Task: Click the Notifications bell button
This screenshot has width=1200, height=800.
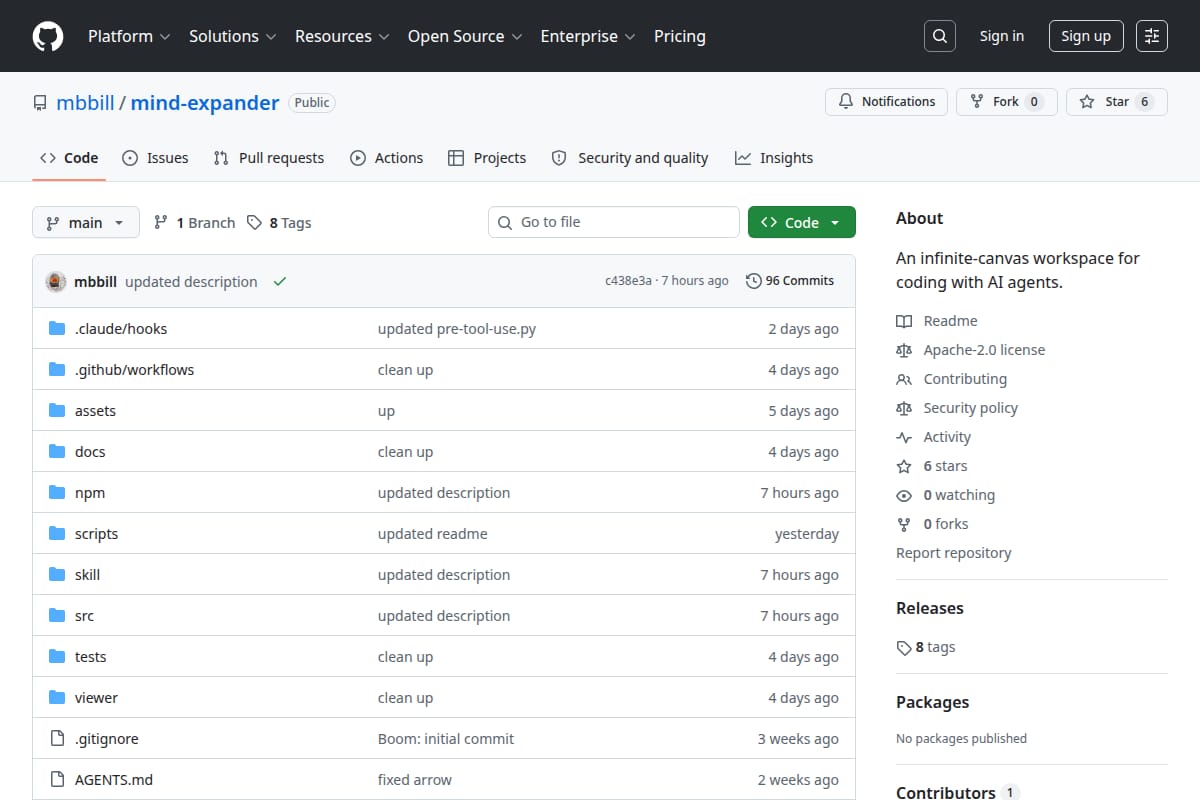Action: pos(886,102)
